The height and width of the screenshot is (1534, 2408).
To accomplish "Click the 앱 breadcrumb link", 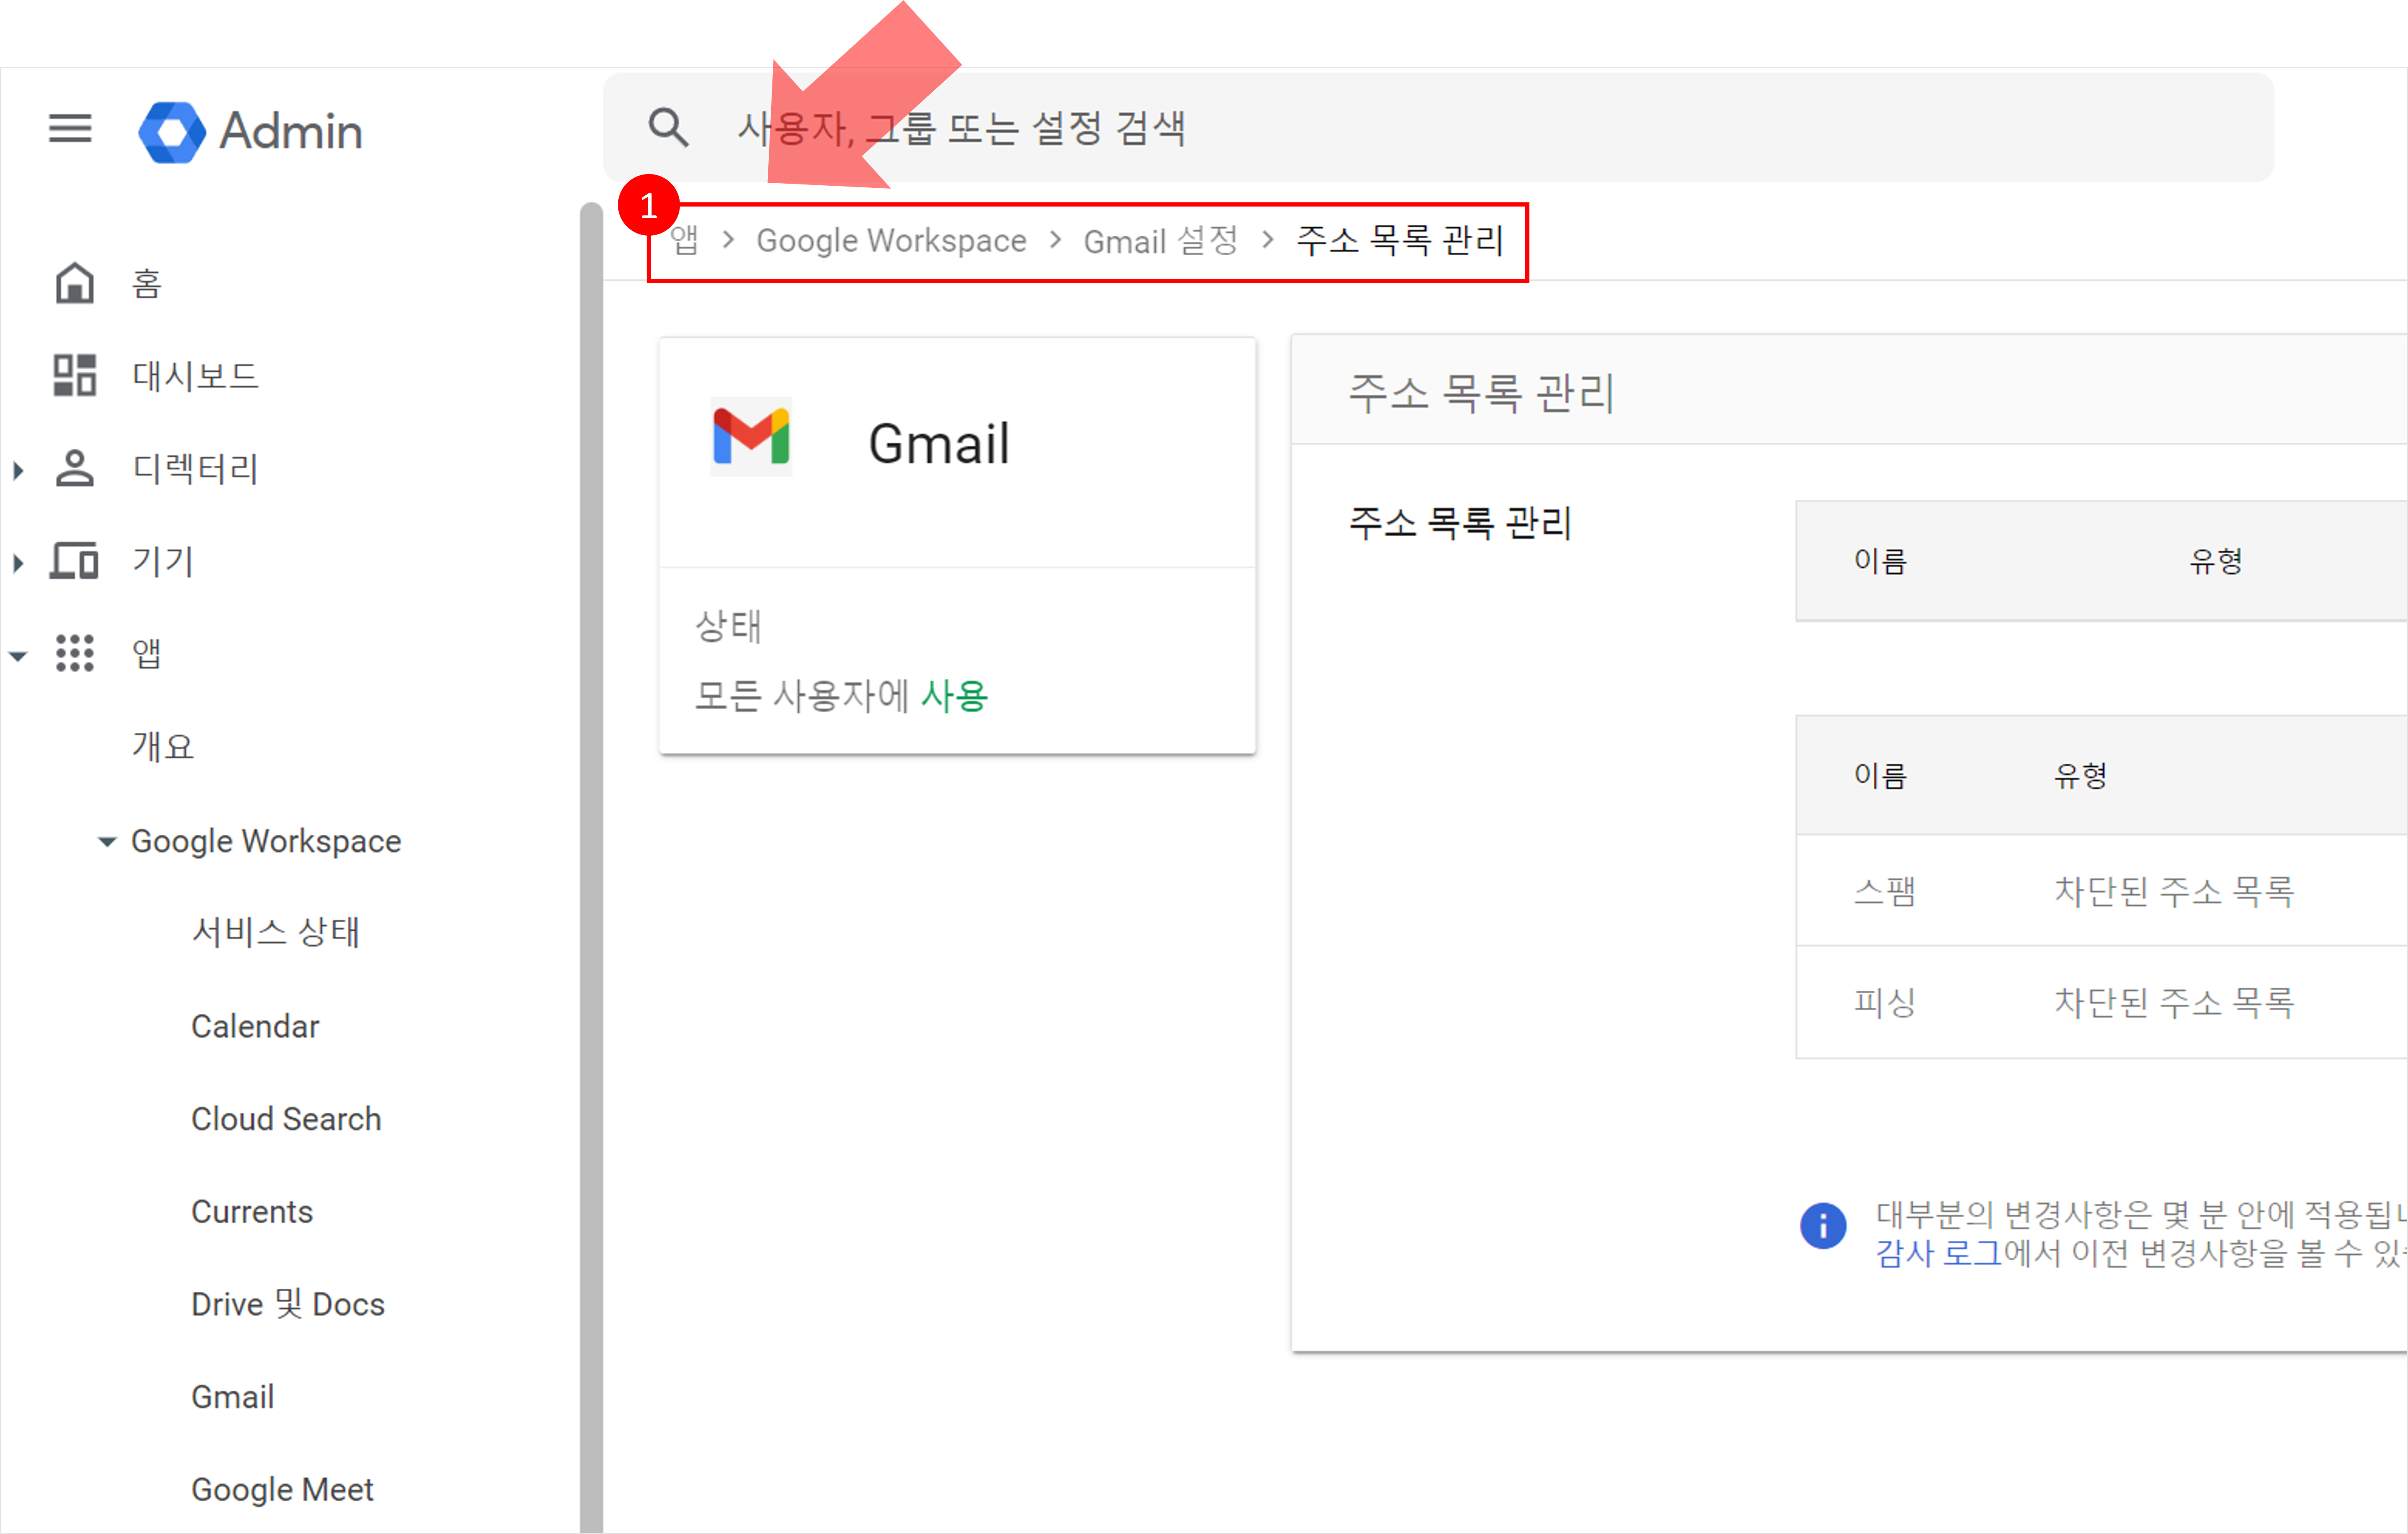I will point(684,240).
